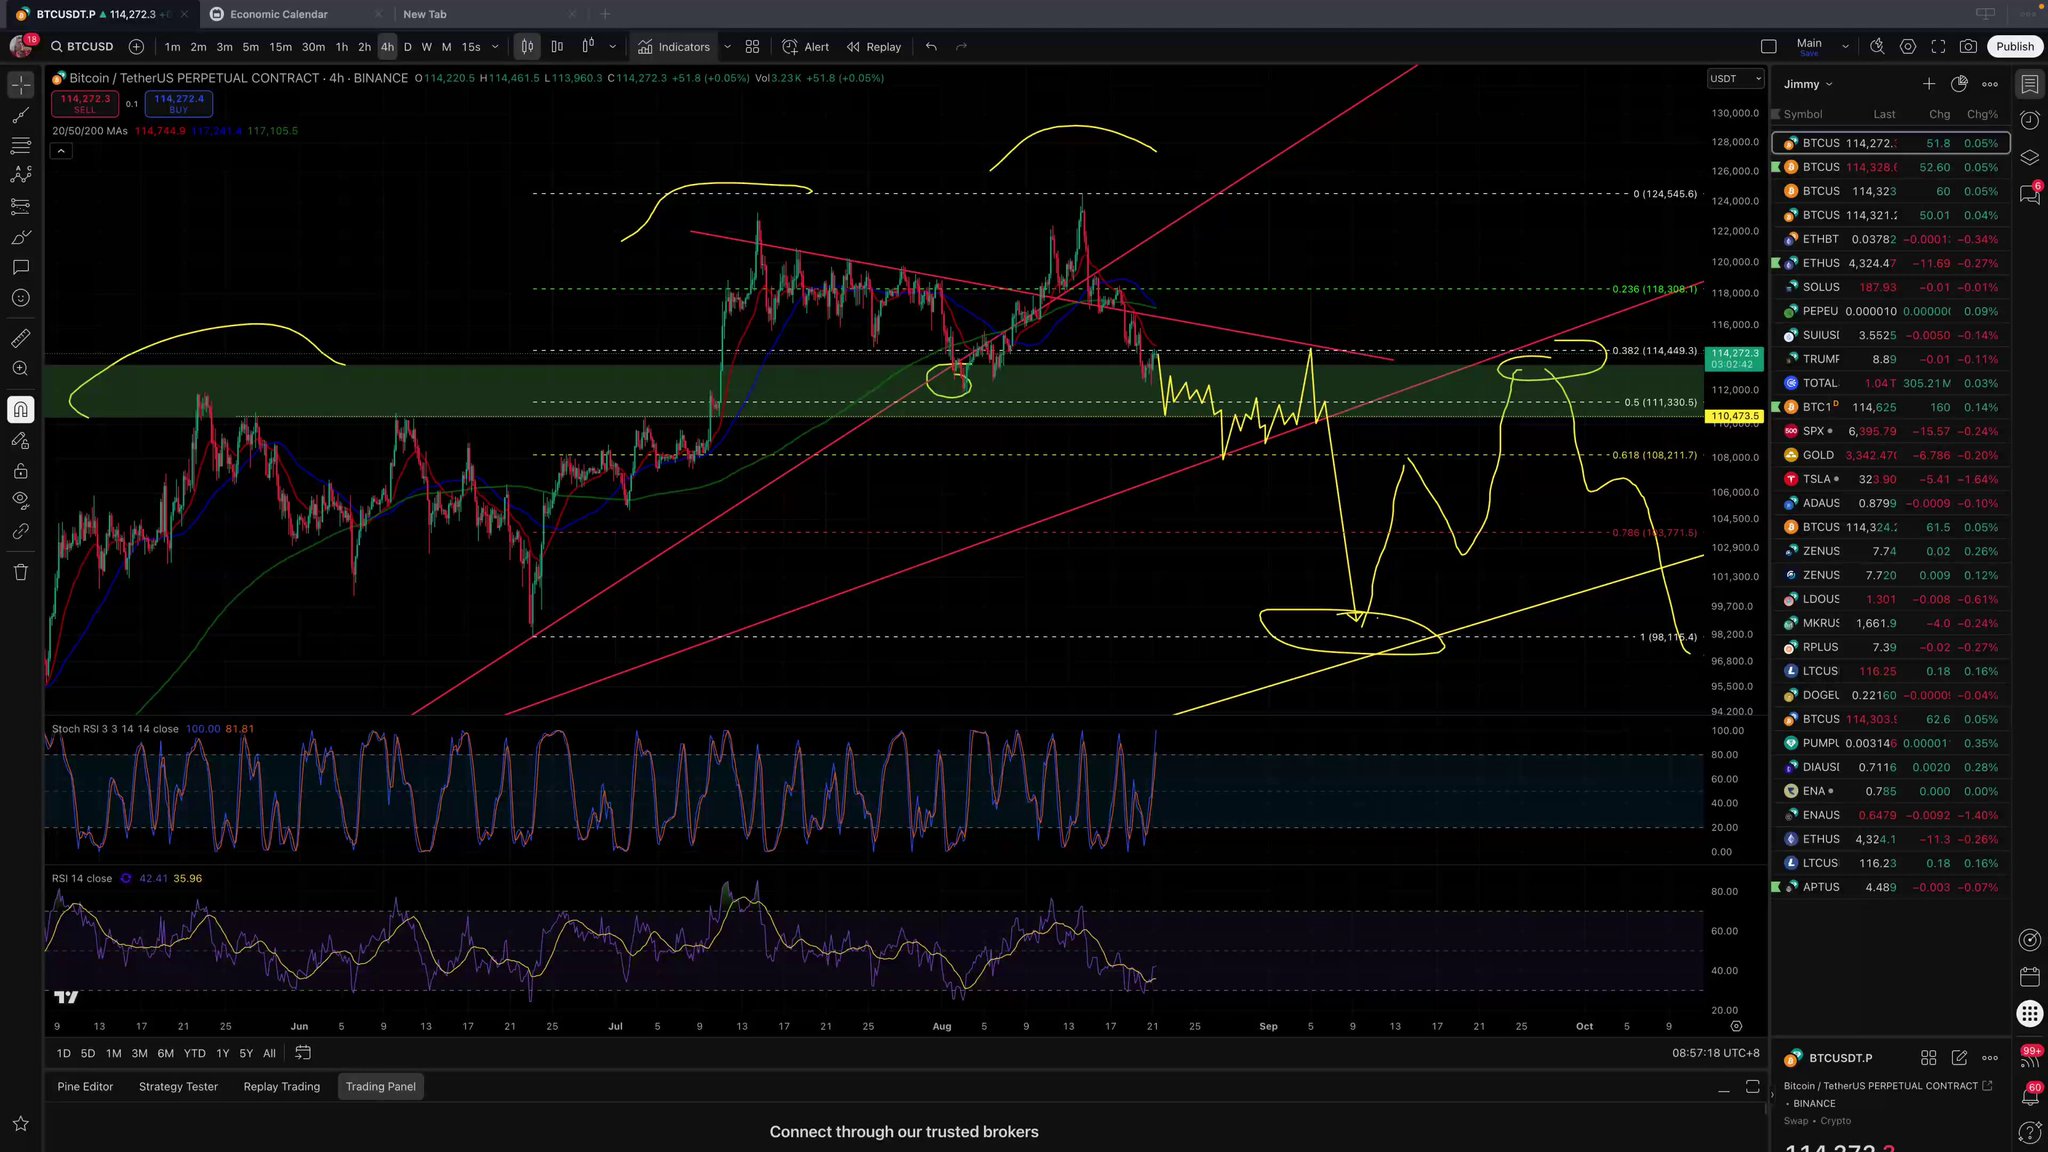Screen dimensions: 2048x1152
Task: Open the compare or add symbol button
Action: pyautogui.click(x=136, y=47)
